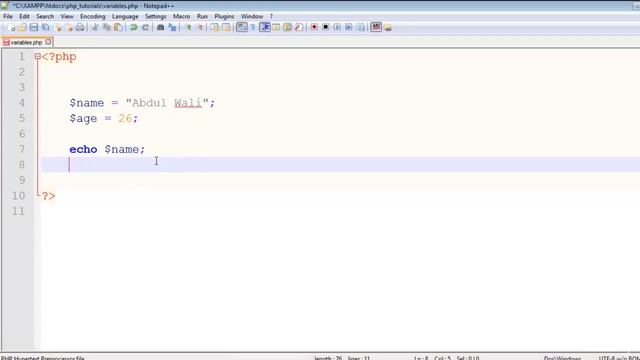Click line number 4 in the margin

[22, 102]
